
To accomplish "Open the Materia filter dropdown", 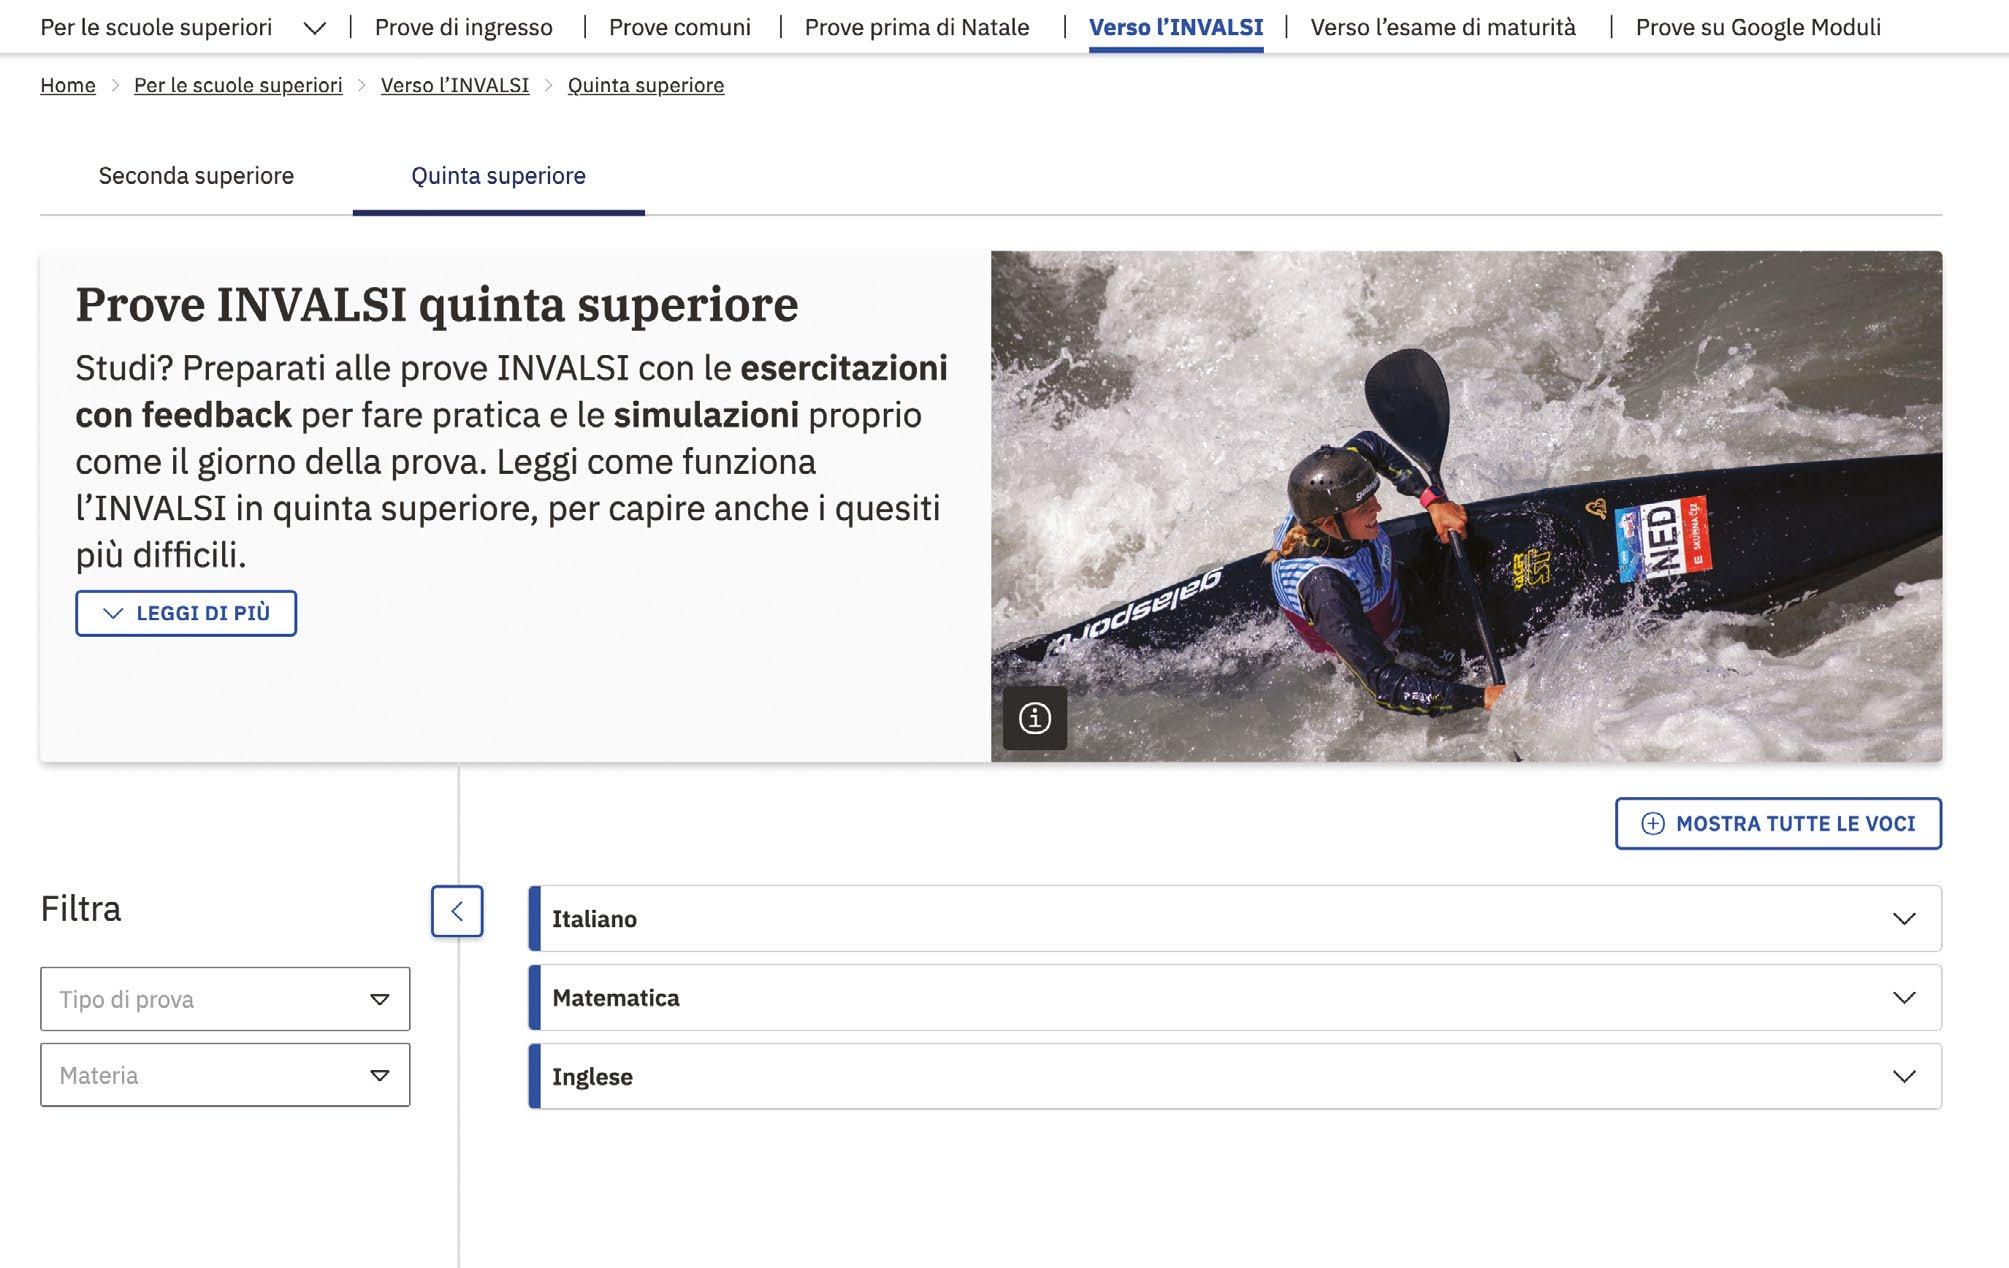I will point(225,1075).
